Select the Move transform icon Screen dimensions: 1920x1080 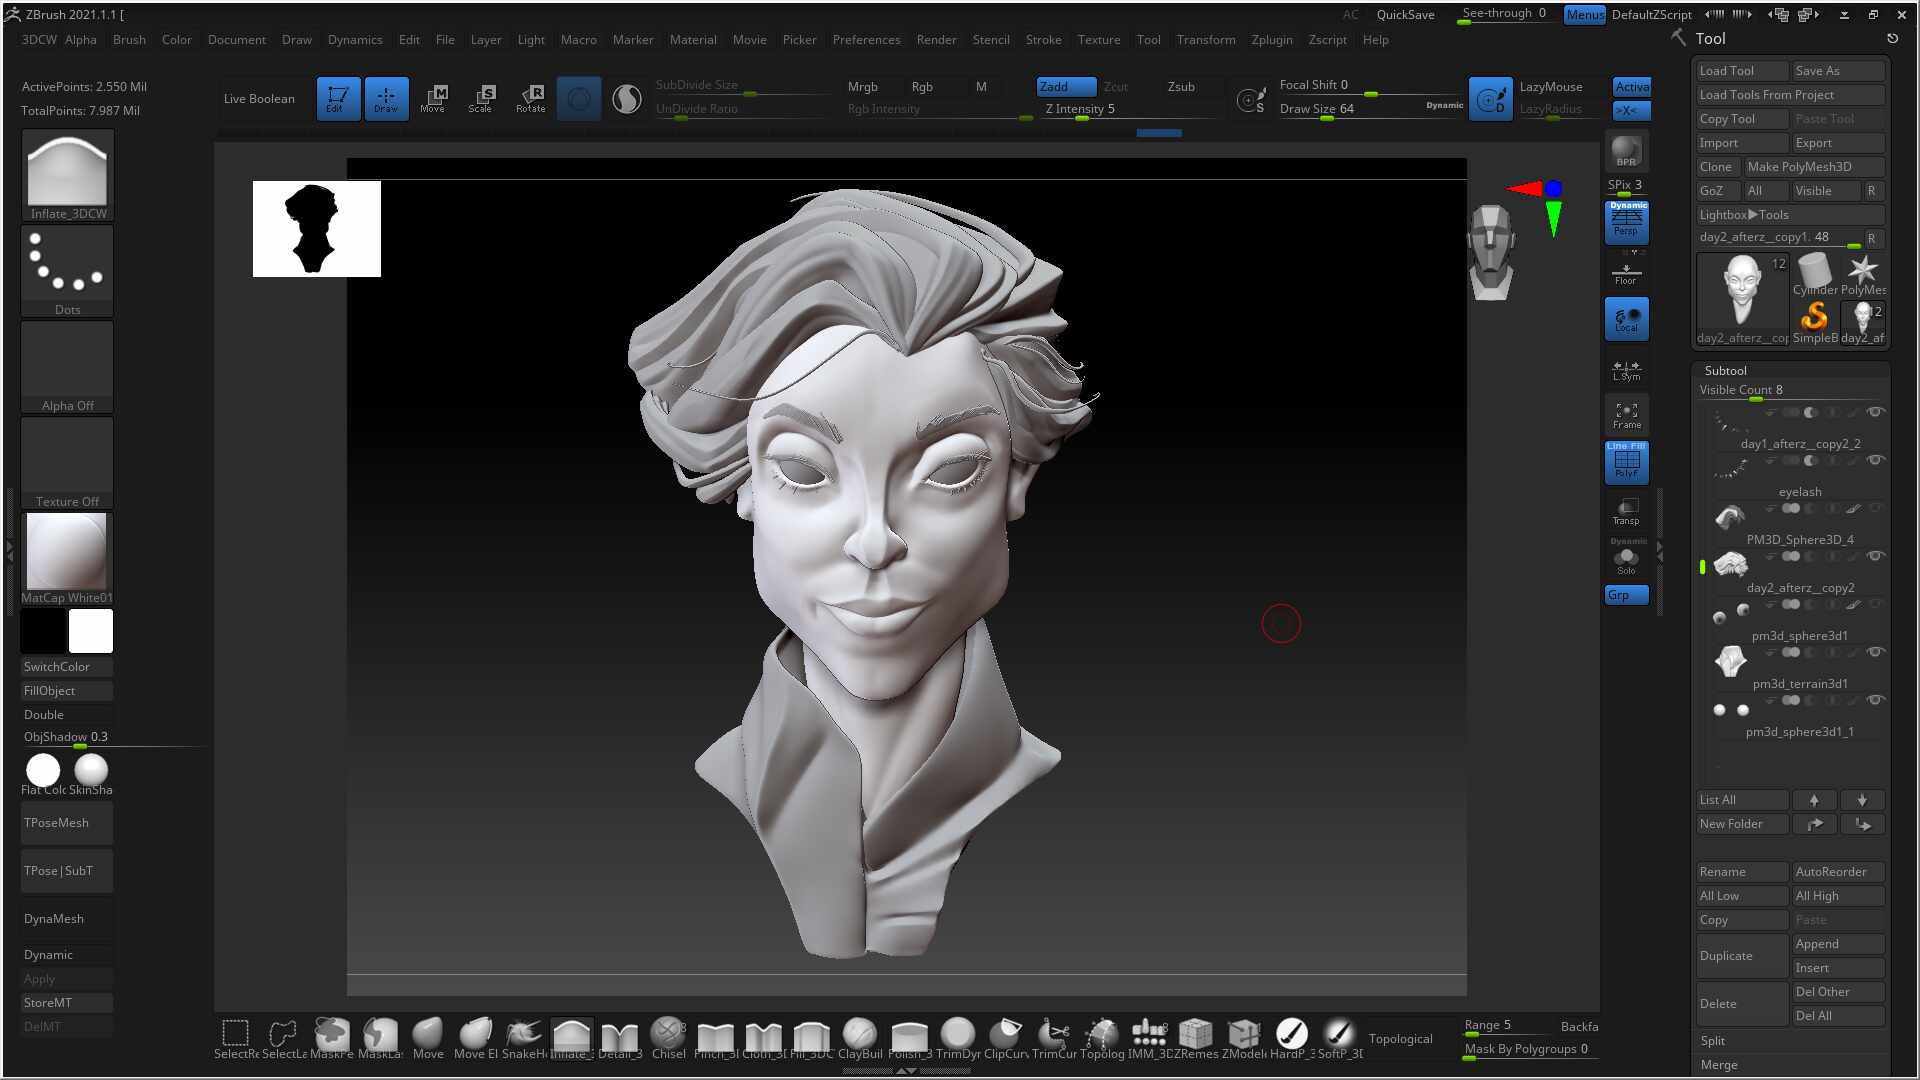433,98
